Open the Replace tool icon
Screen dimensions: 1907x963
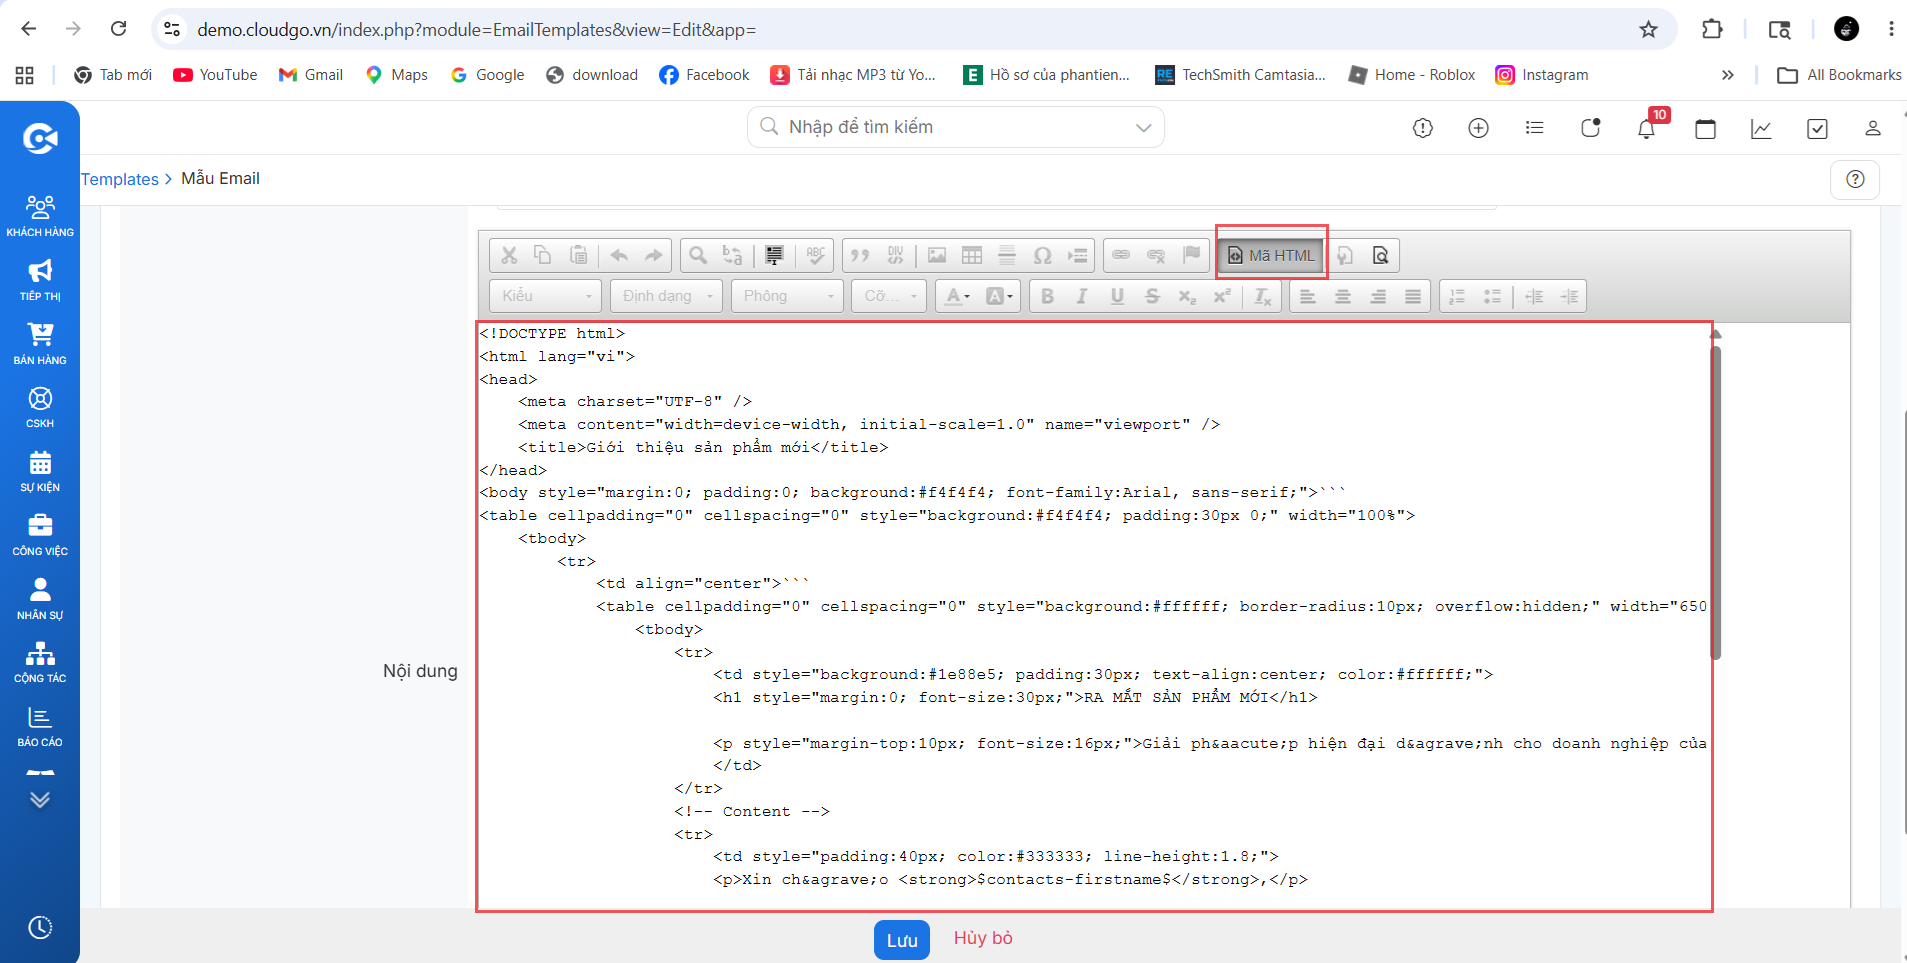click(733, 255)
